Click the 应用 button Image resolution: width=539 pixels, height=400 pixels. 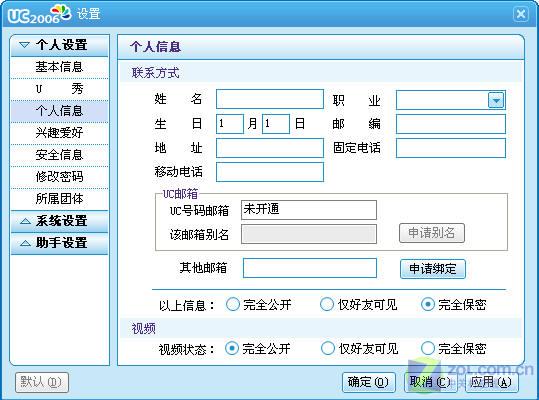[491, 382]
